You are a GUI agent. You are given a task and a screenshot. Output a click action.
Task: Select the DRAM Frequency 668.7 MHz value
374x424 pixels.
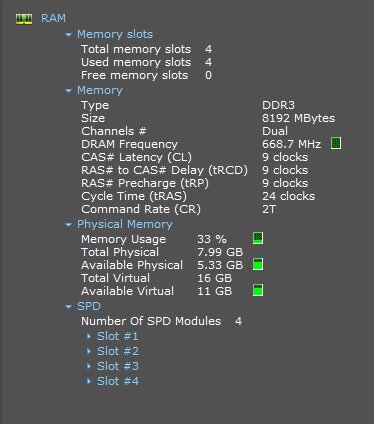292,144
